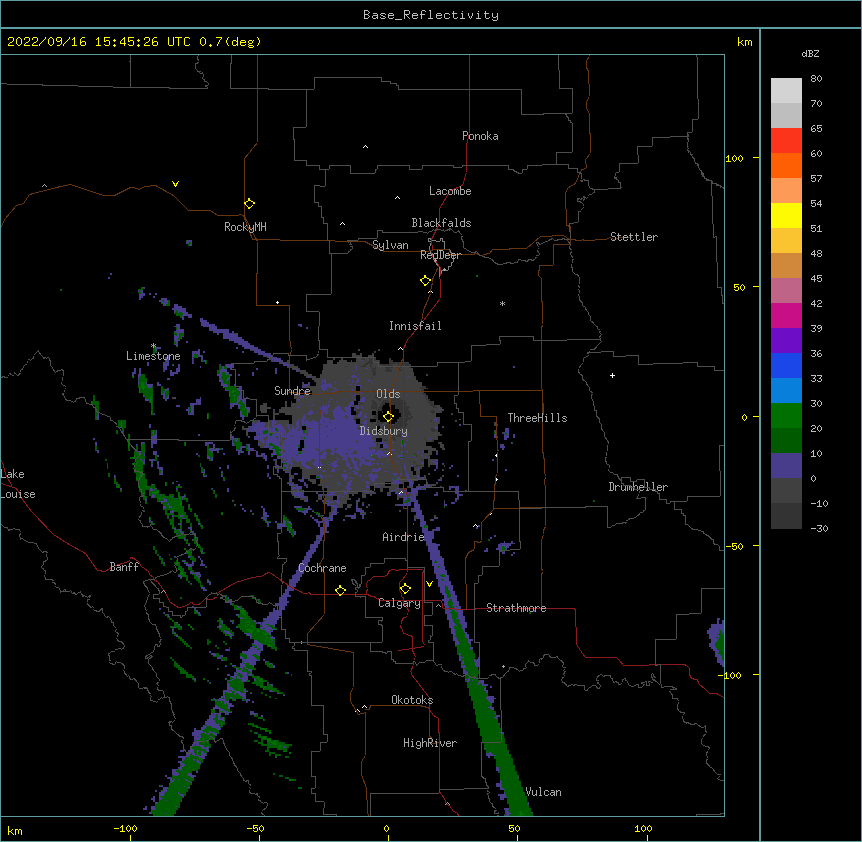The width and height of the screenshot is (862, 842).
Task: Click the Airdrie city label
Action: pyautogui.click(x=404, y=537)
